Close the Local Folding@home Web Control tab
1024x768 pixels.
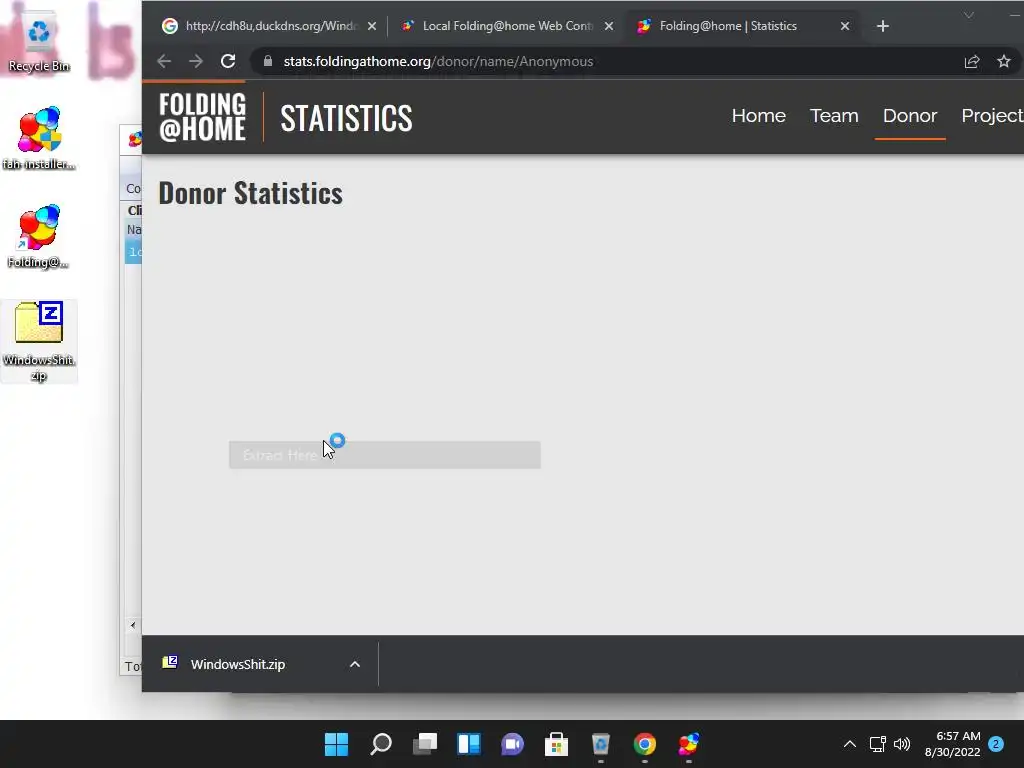point(609,26)
